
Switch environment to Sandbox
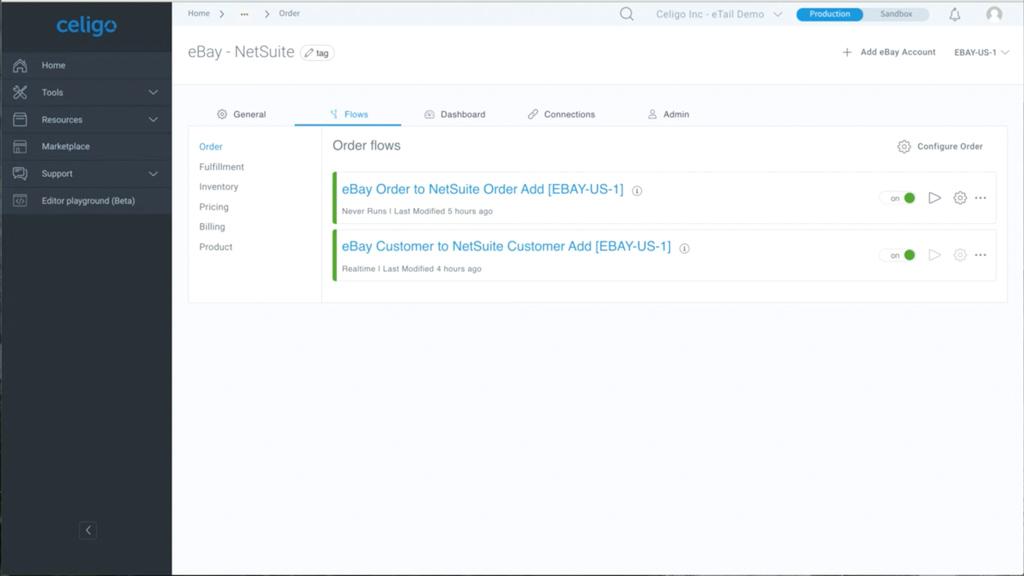pyautogui.click(x=896, y=14)
